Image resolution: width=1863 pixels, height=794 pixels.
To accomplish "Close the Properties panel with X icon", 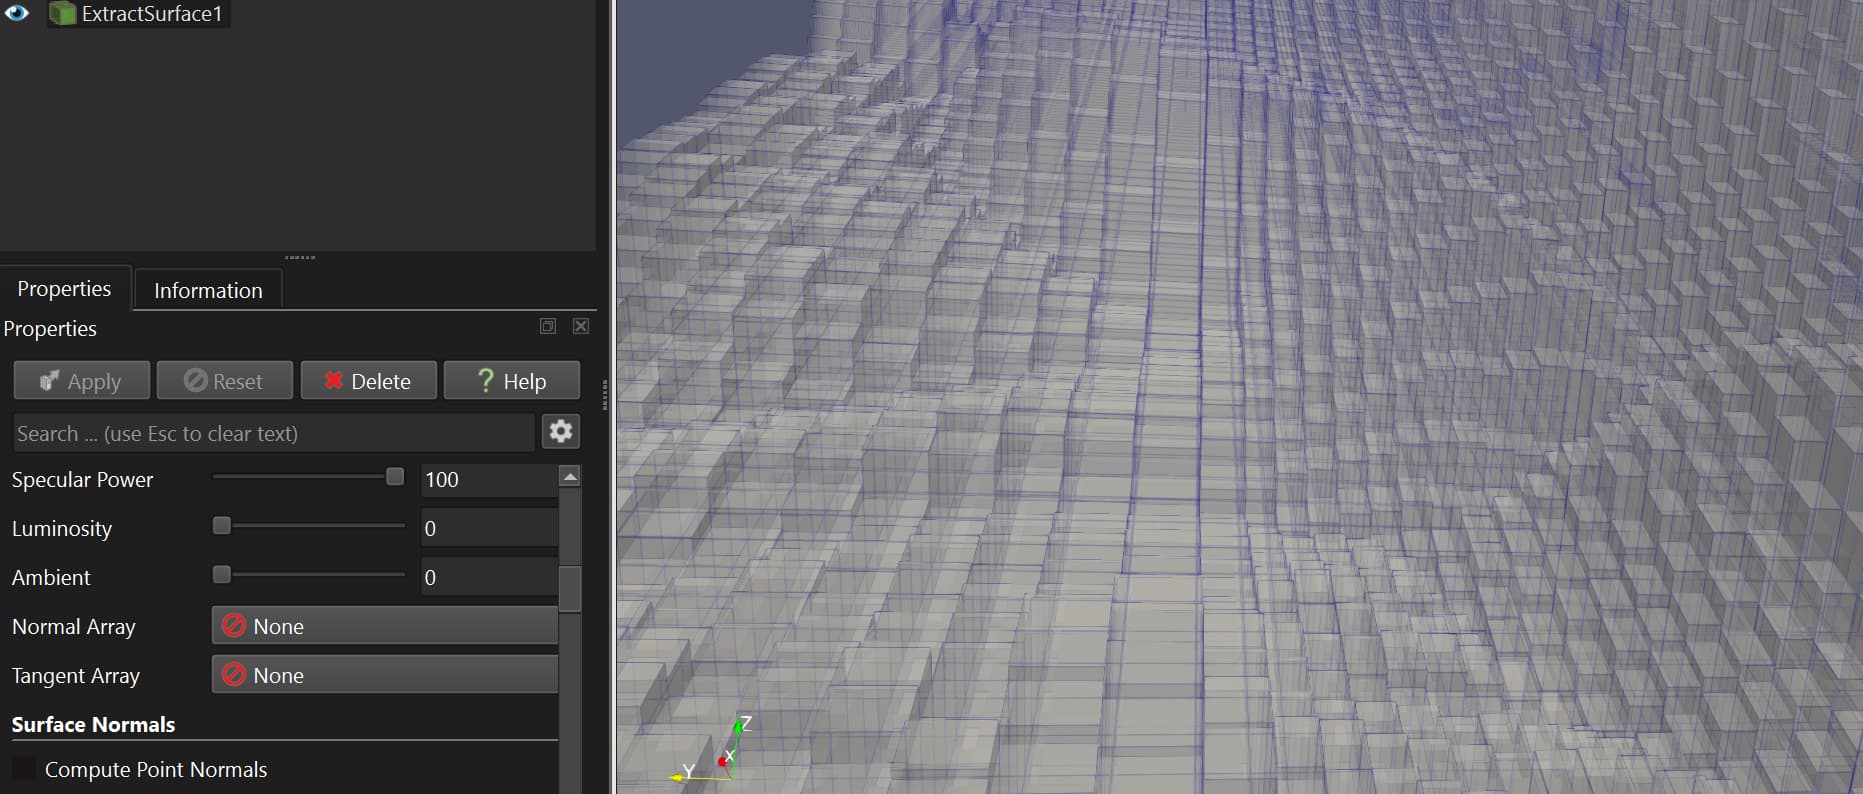I will (581, 326).
